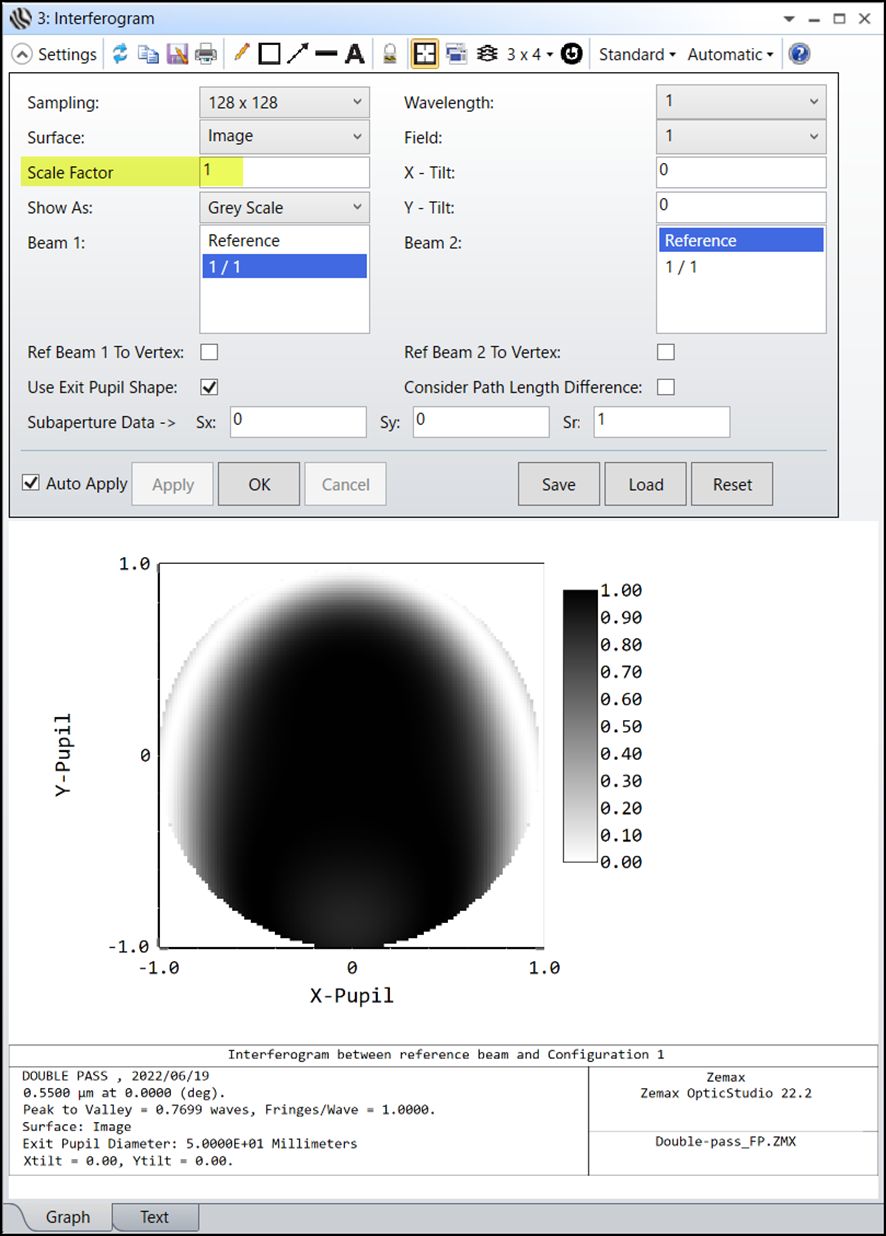Click the refresh/update icon
The image size is (886, 1236).
click(120, 54)
